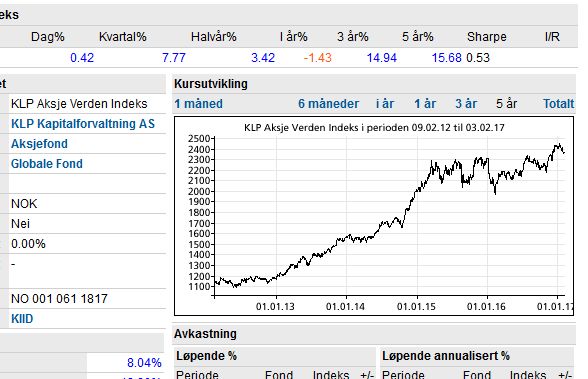Select the 6 måneder chart period

328,104
